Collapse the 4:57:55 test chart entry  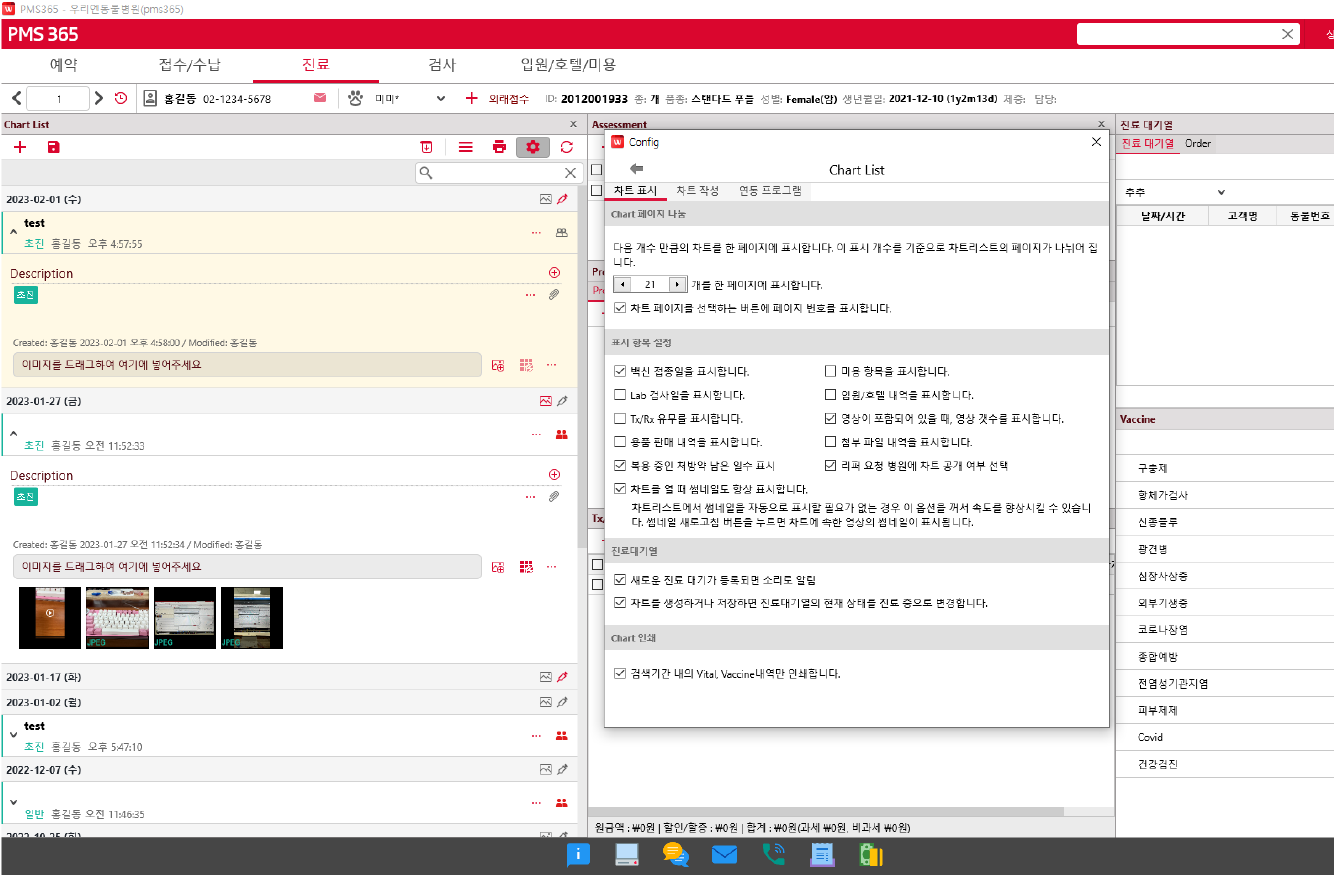14,232
